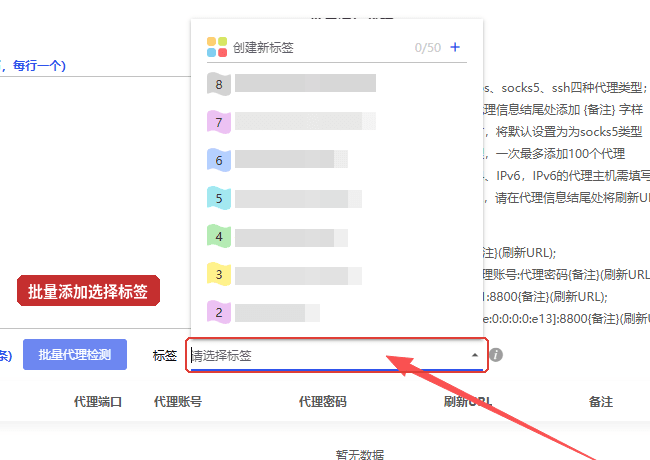The width and height of the screenshot is (650, 460).
Task: Select tag number 7 in the list
Action: pyautogui.click(x=337, y=122)
